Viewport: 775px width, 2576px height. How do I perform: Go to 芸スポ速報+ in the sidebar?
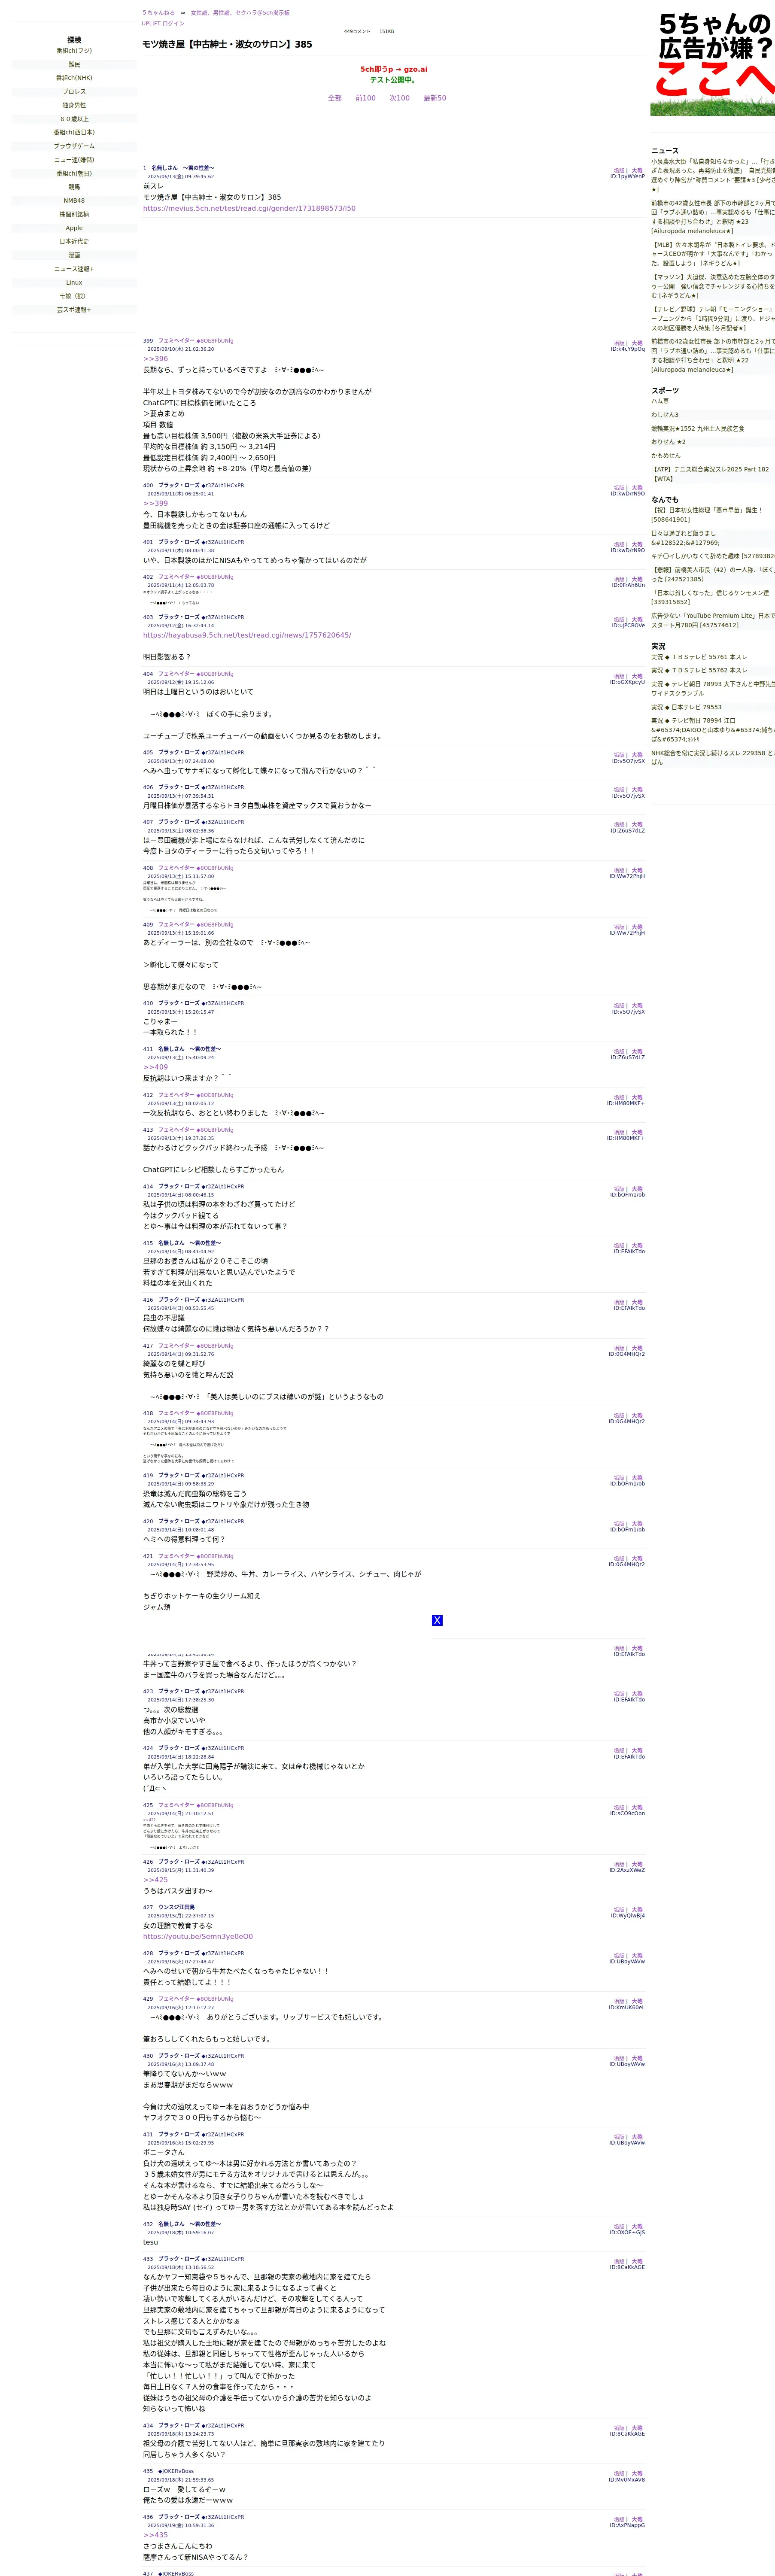(x=74, y=310)
